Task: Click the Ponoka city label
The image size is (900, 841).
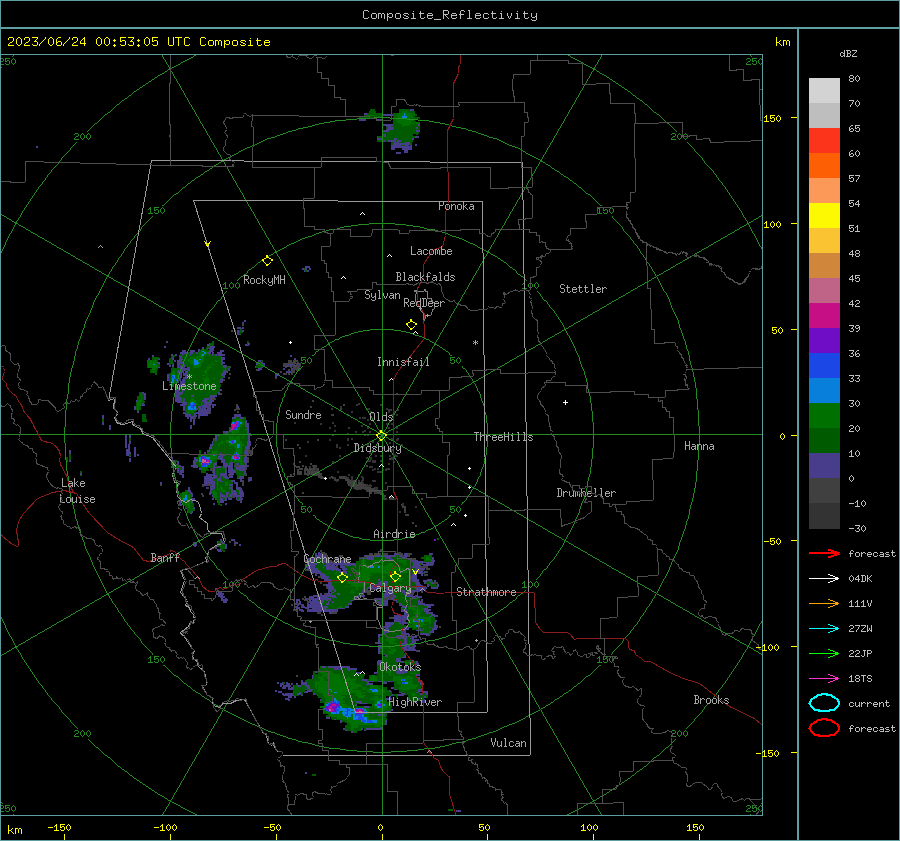Action: tap(456, 206)
